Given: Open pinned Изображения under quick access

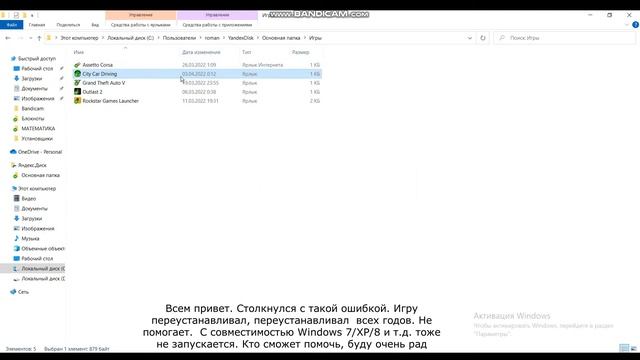Looking at the screenshot, I should (38, 98).
